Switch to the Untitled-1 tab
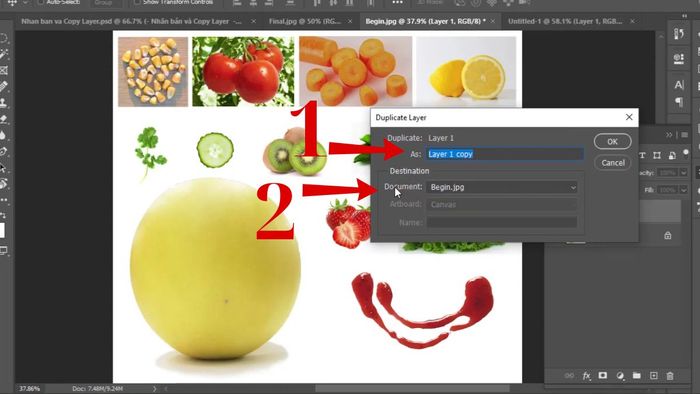This screenshot has height=394, width=700. coord(565,21)
